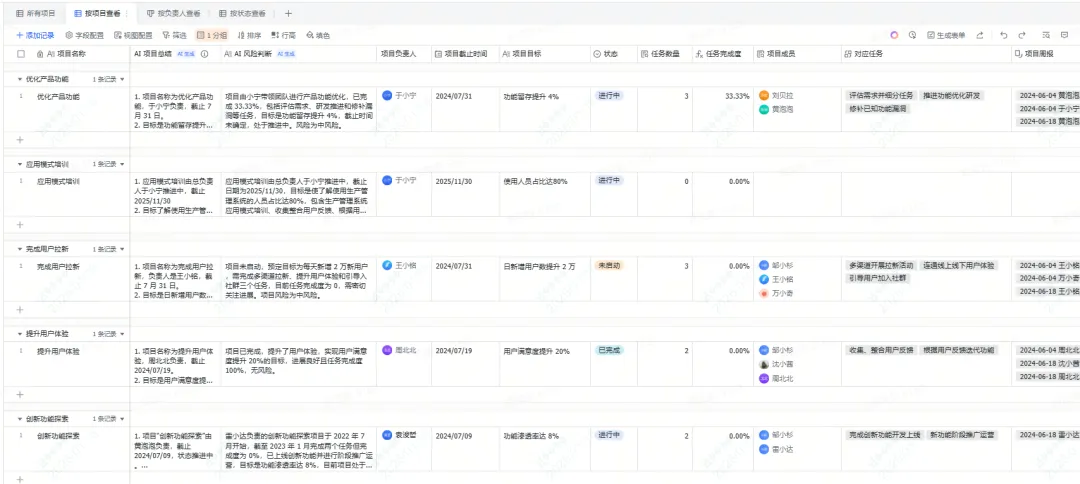The height and width of the screenshot is (484, 1080).
Task: Collapse the 完成用户拉新 group
Action: (x=20, y=249)
